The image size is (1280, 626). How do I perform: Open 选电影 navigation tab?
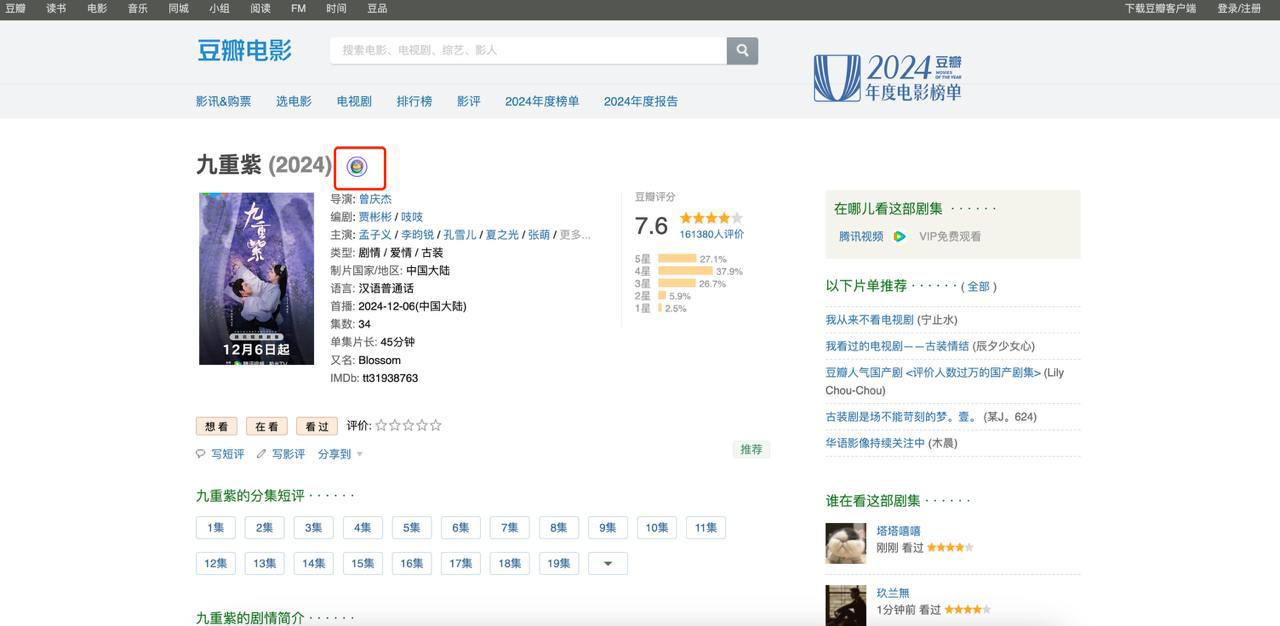pyautogui.click(x=294, y=101)
